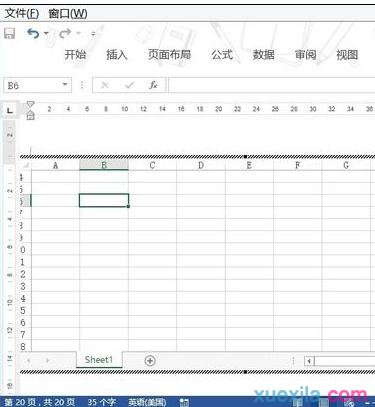
Task: Switch to the 插入 ribbon tab
Action: point(117,54)
